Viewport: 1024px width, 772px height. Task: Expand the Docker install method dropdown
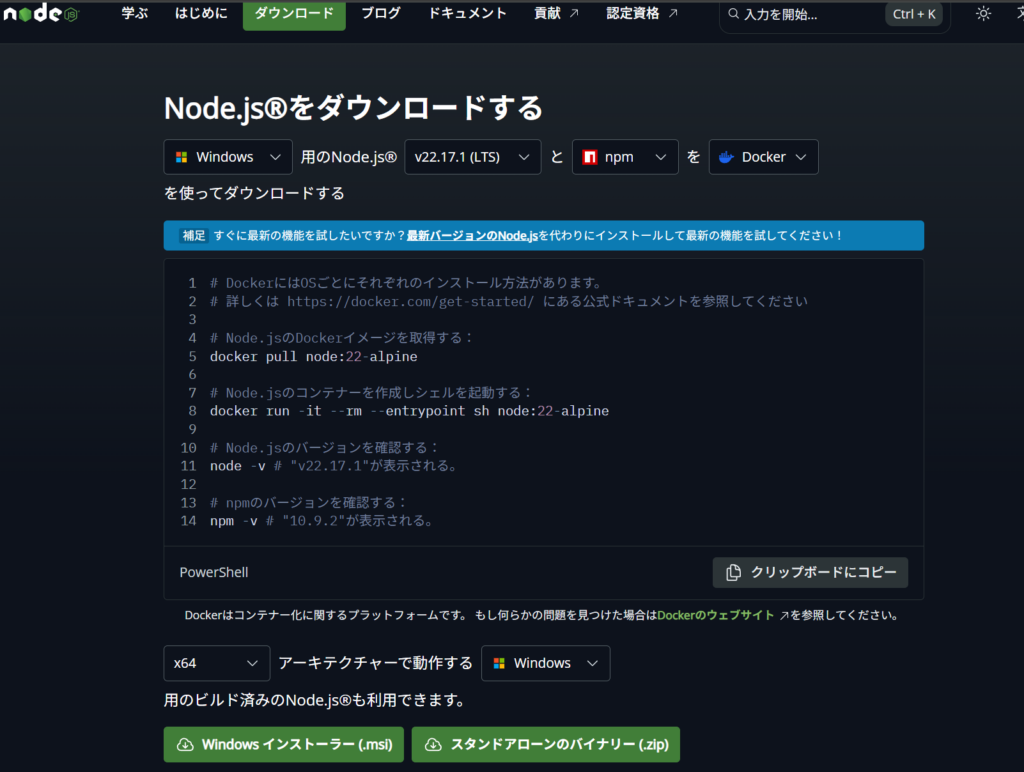(x=763, y=157)
